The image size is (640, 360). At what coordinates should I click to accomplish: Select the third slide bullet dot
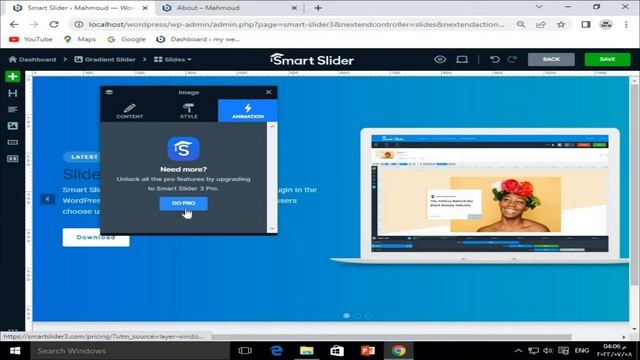(x=369, y=316)
